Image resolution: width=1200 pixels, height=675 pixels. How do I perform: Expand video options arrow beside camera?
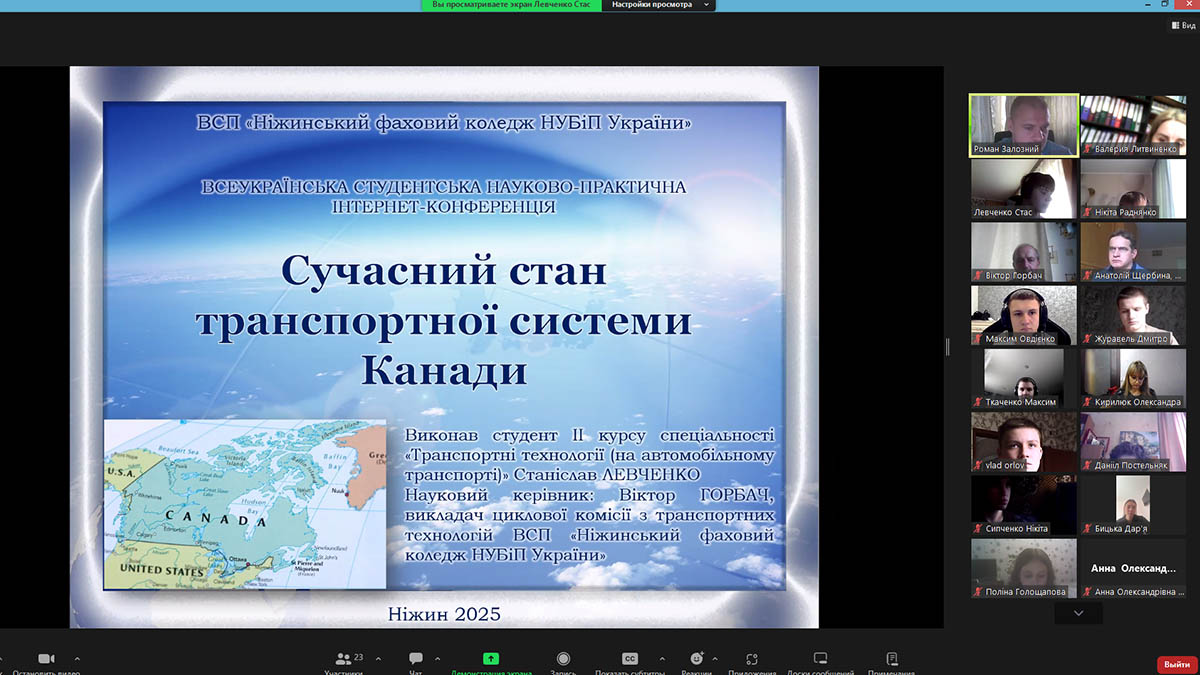tap(77, 659)
